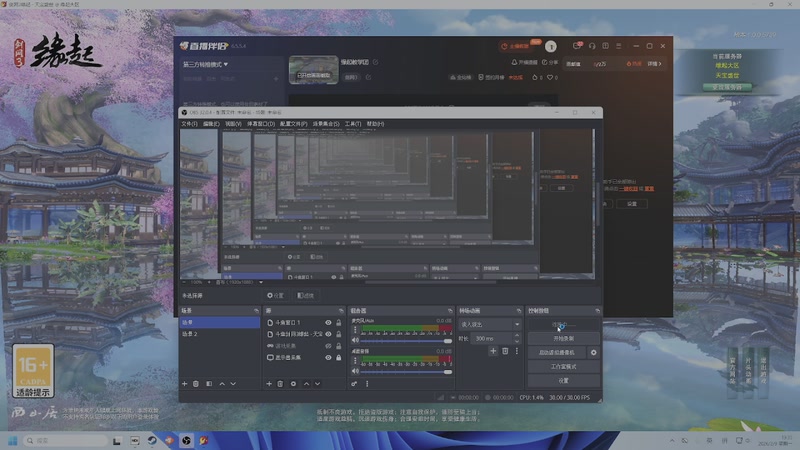Add a new source with plus icon
Image resolution: width=800 pixels, height=450 pixels.
point(269,384)
